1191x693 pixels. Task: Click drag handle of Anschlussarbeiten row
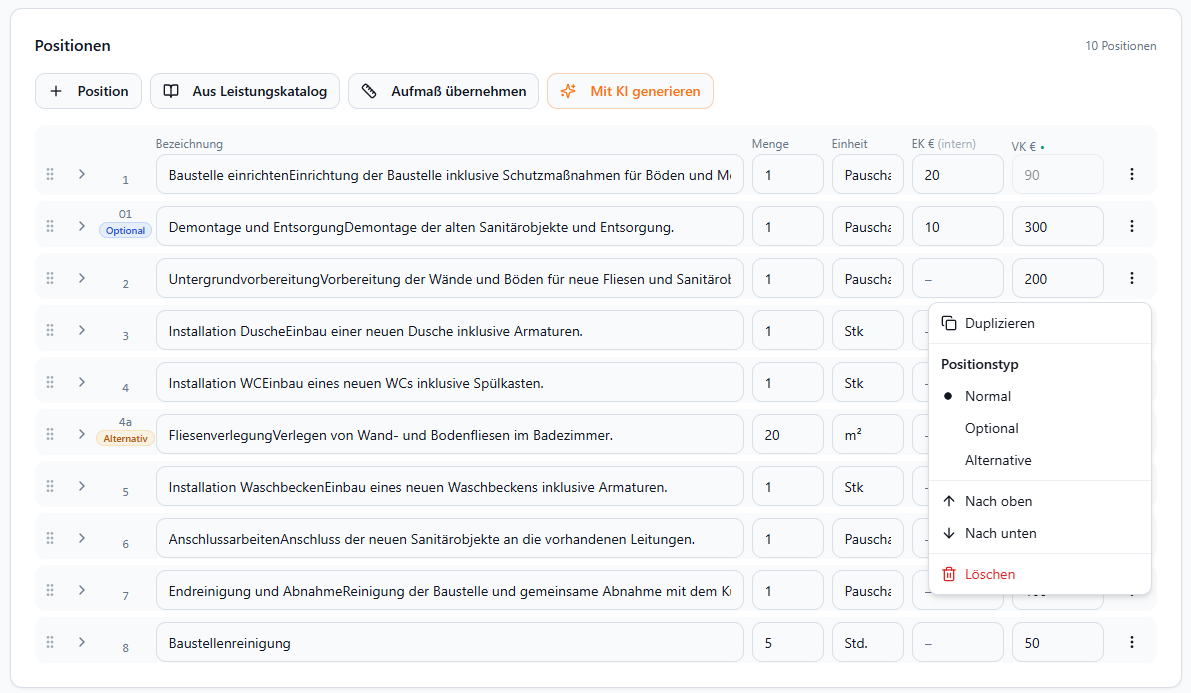50,538
